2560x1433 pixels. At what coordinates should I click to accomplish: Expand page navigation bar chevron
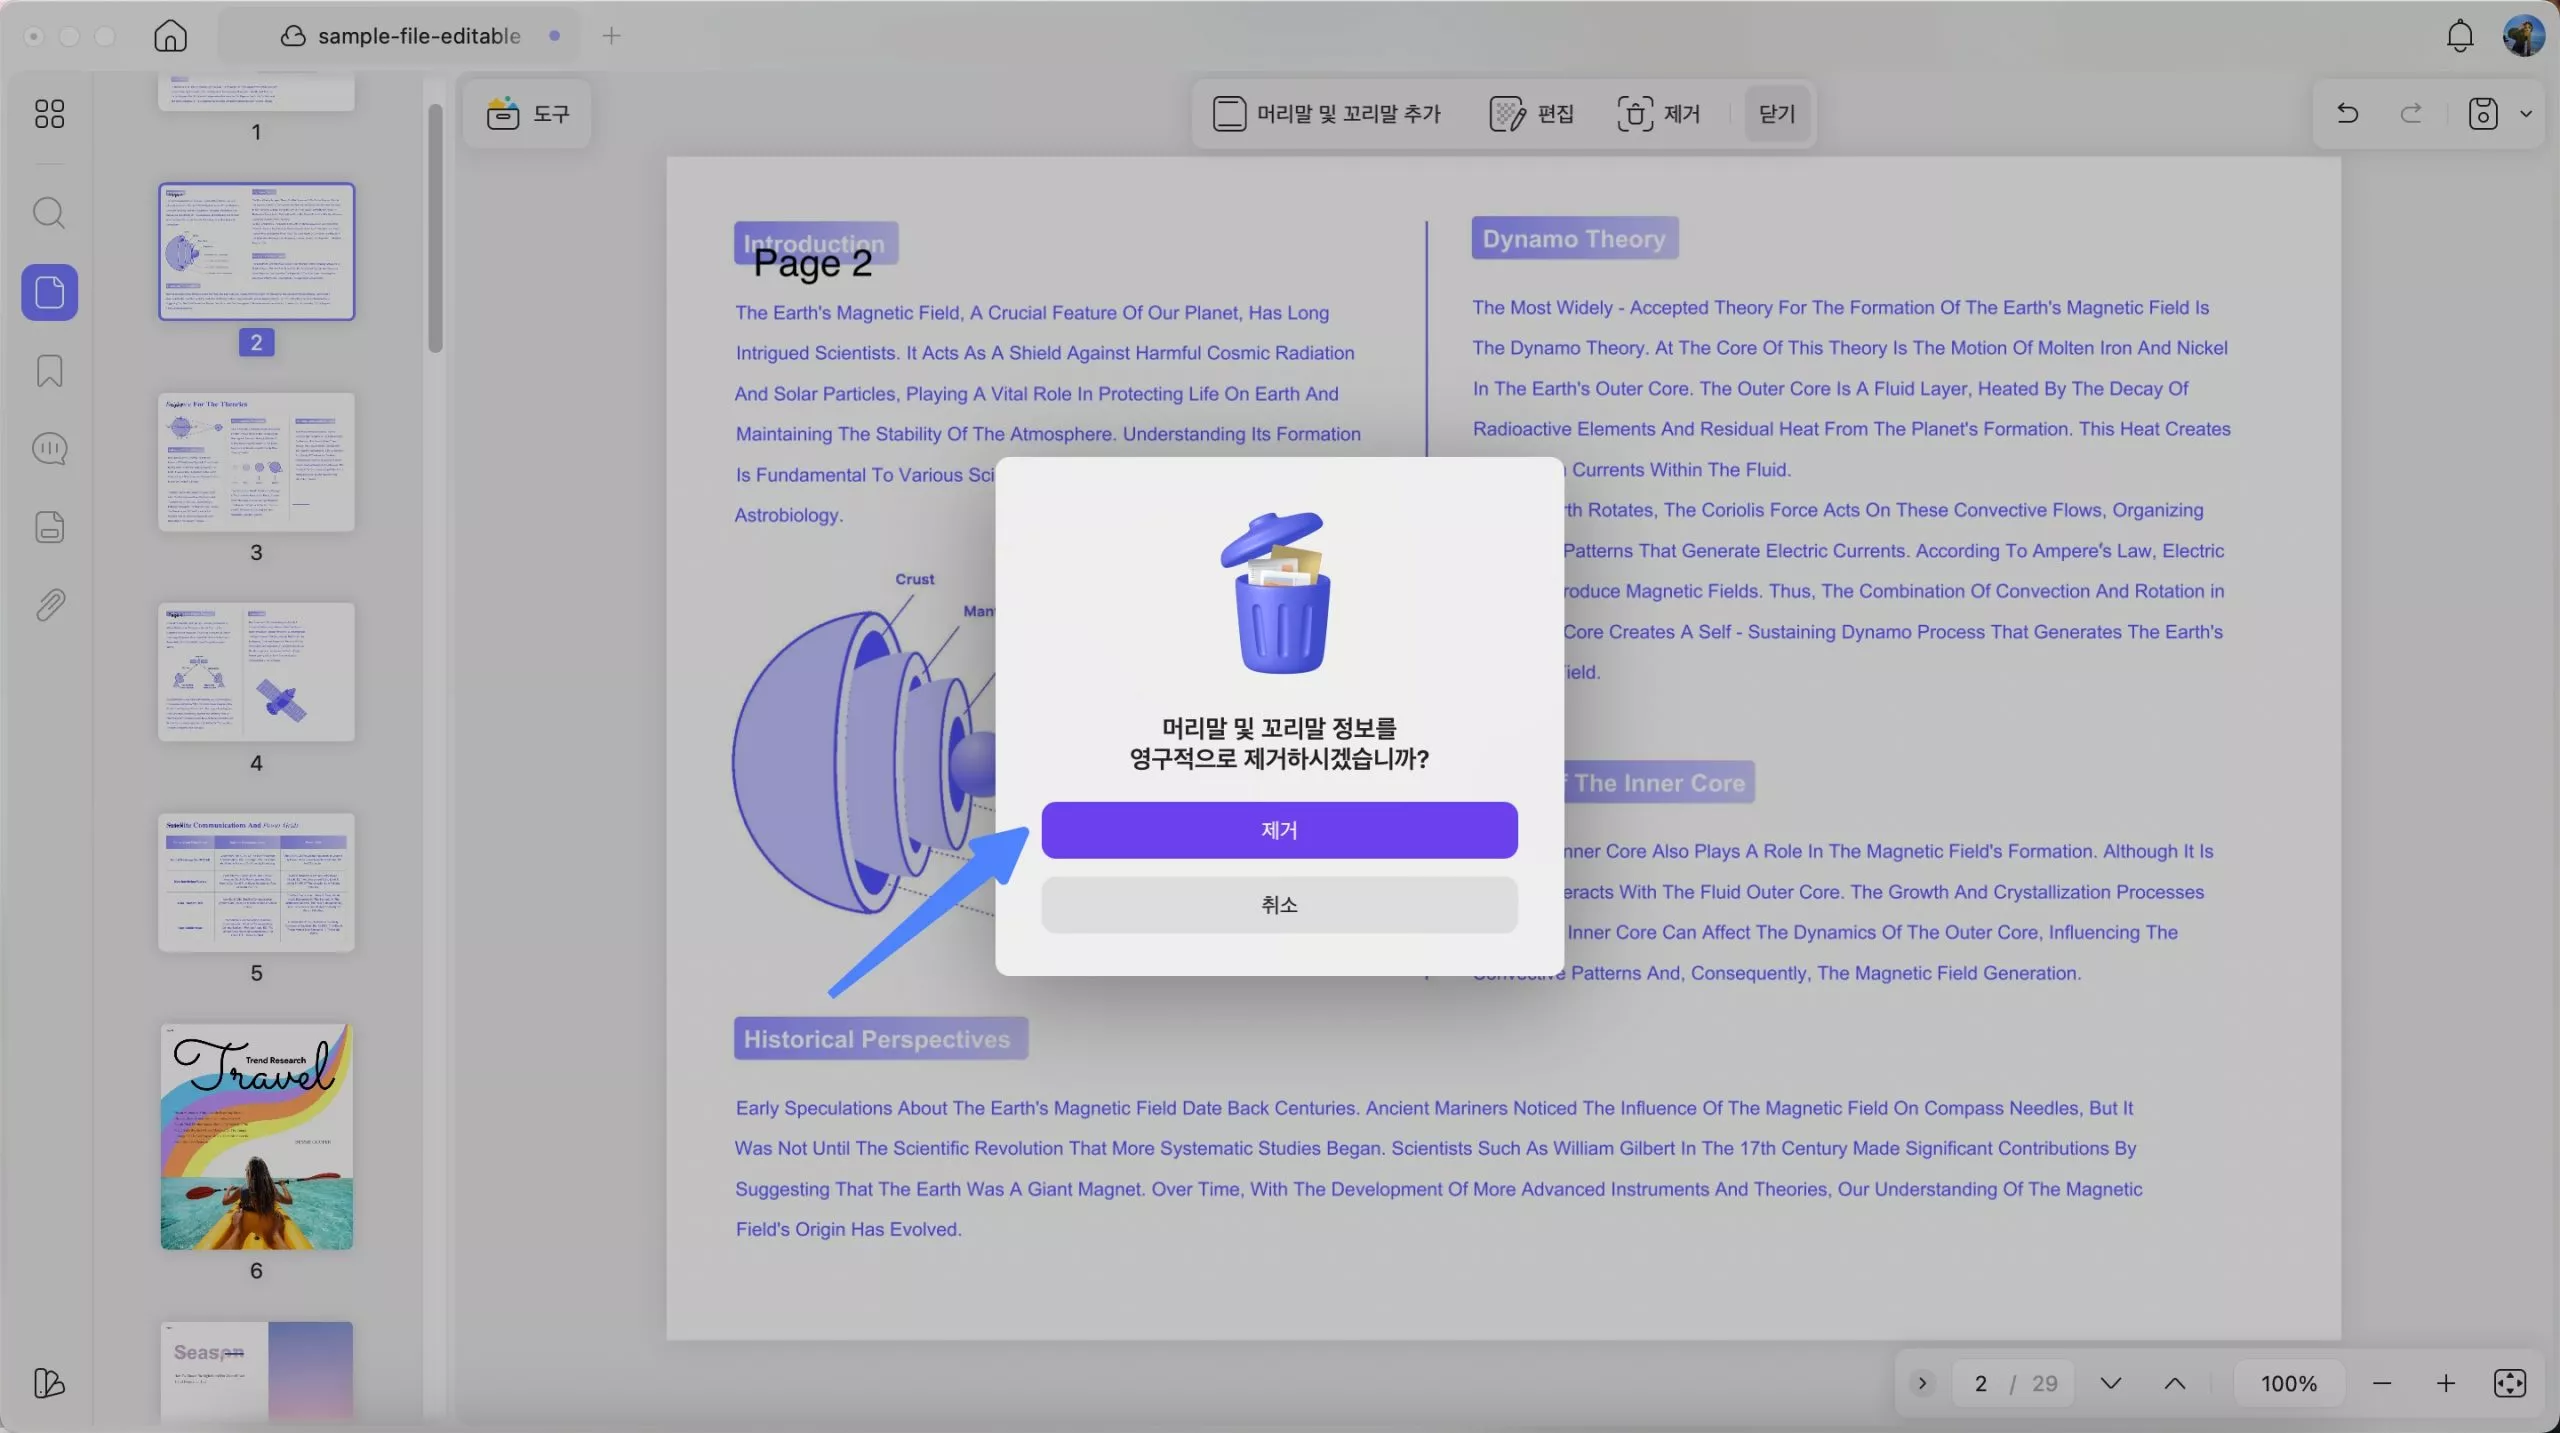click(1921, 1383)
